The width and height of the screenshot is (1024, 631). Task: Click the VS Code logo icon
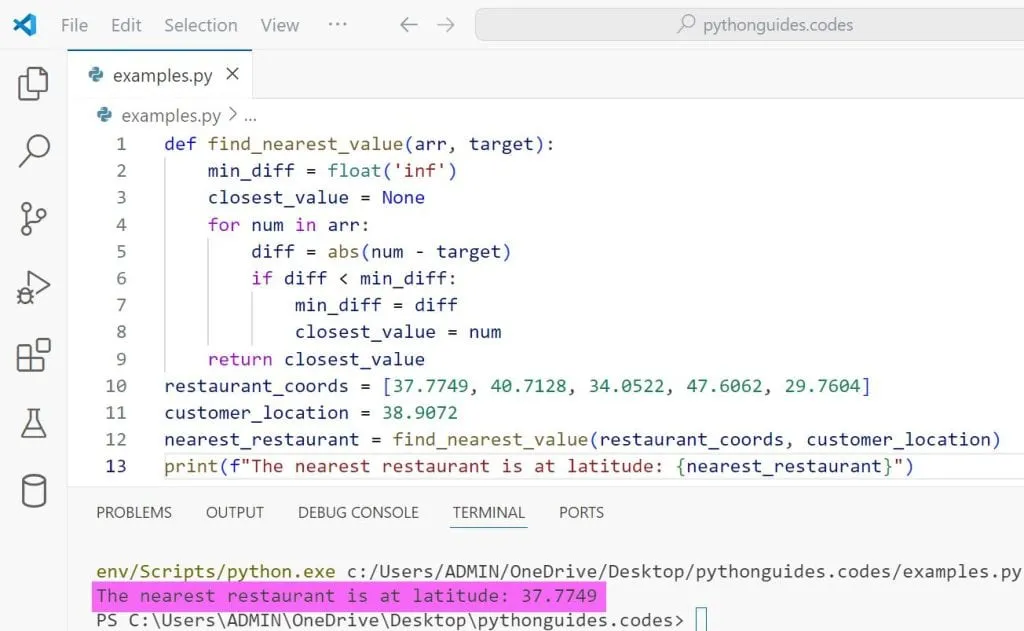pyautogui.click(x=25, y=25)
